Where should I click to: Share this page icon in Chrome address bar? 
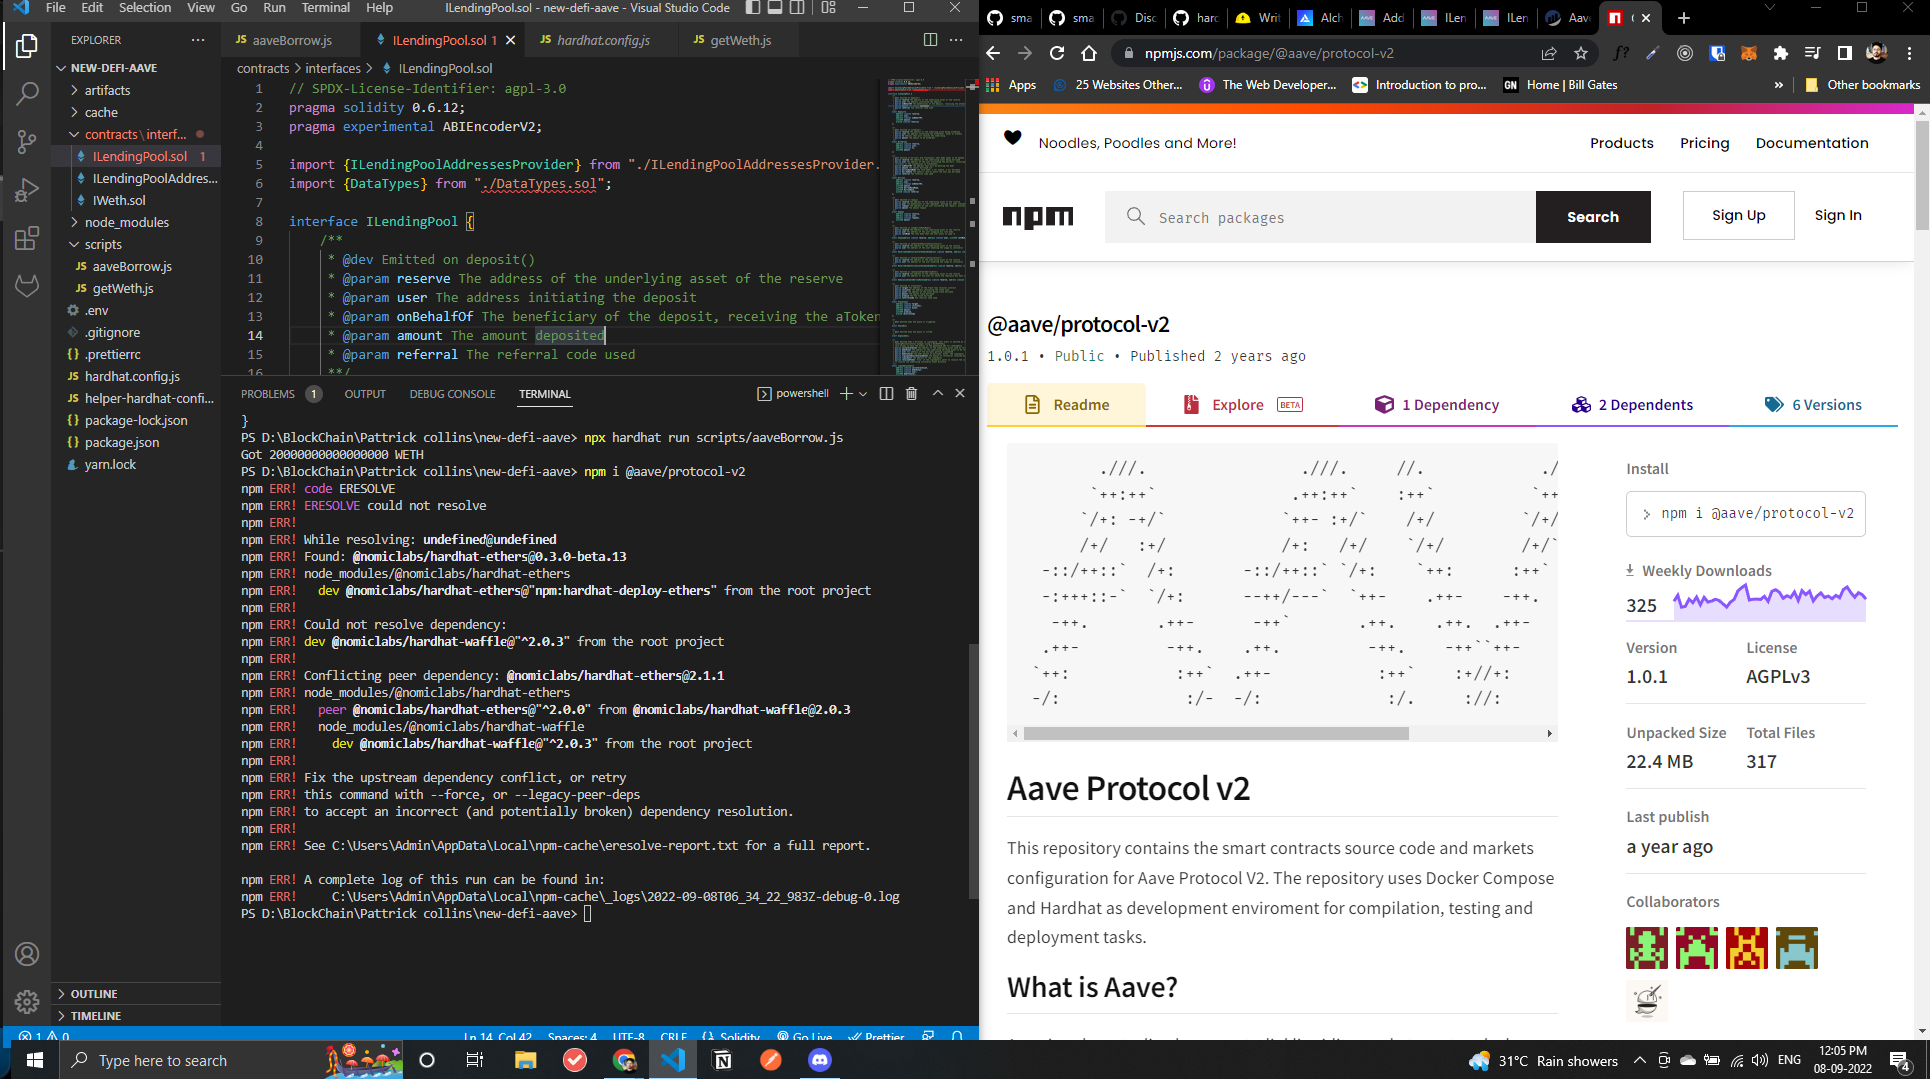tap(1549, 53)
